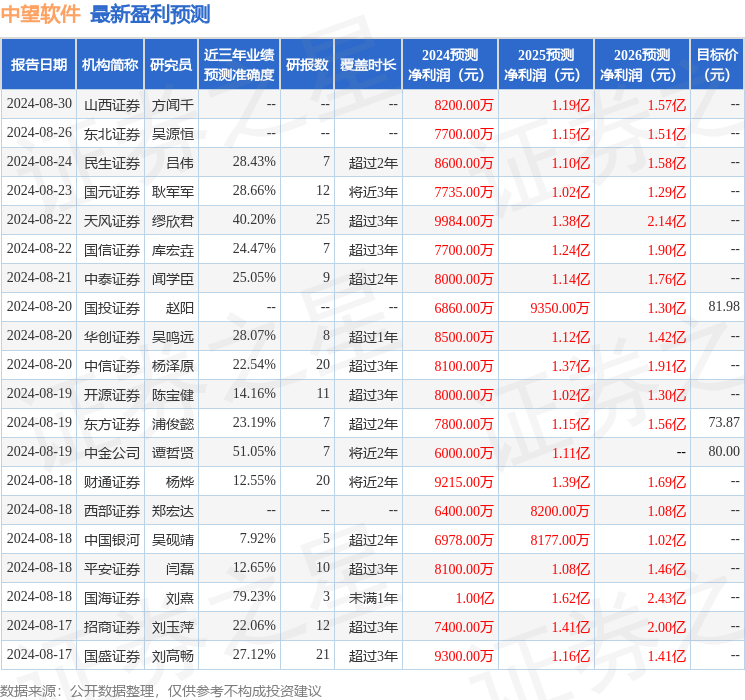Click the 中望软件 title text

click(40, 14)
